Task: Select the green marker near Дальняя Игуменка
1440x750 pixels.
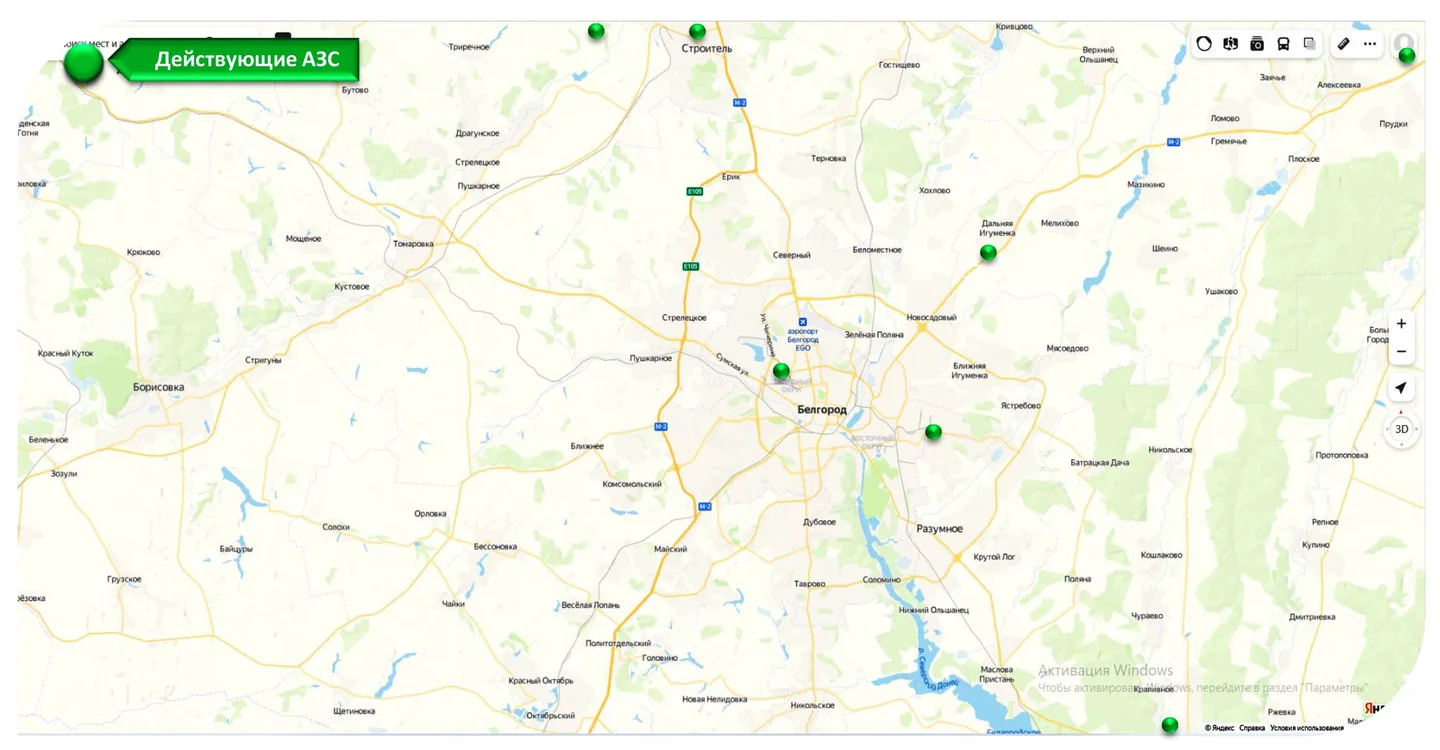Action: click(988, 253)
